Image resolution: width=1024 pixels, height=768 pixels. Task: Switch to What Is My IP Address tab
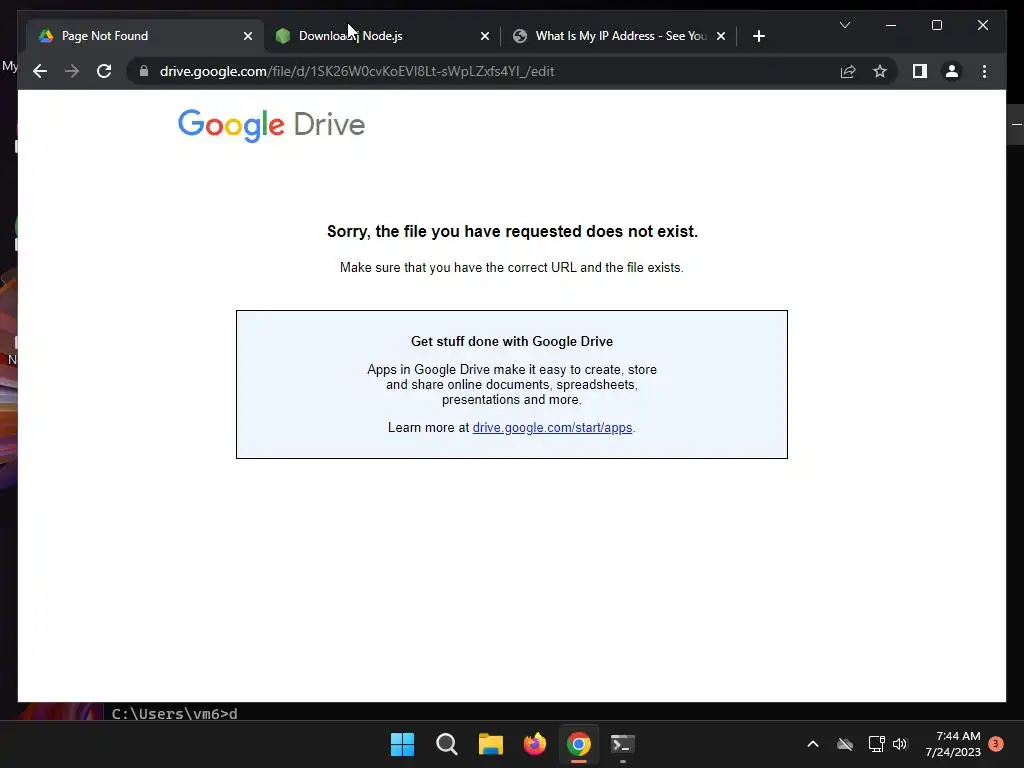[619, 36]
